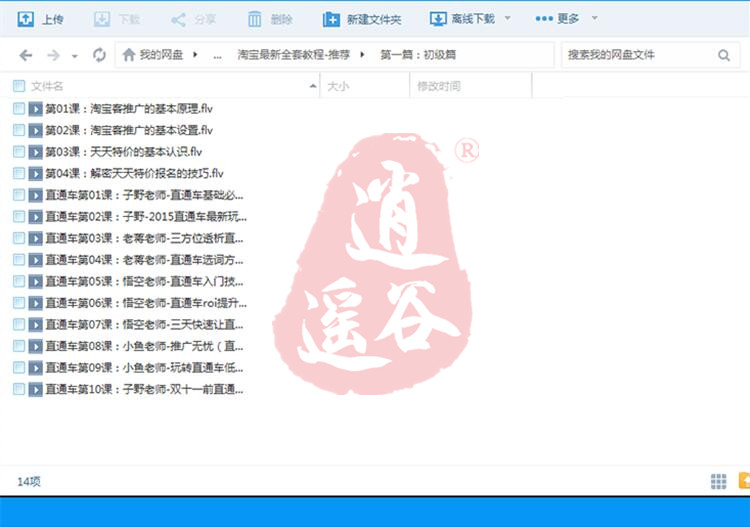Check the box for 直通车第08课
The width and height of the screenshot is (750, 527).
point(19,346)
